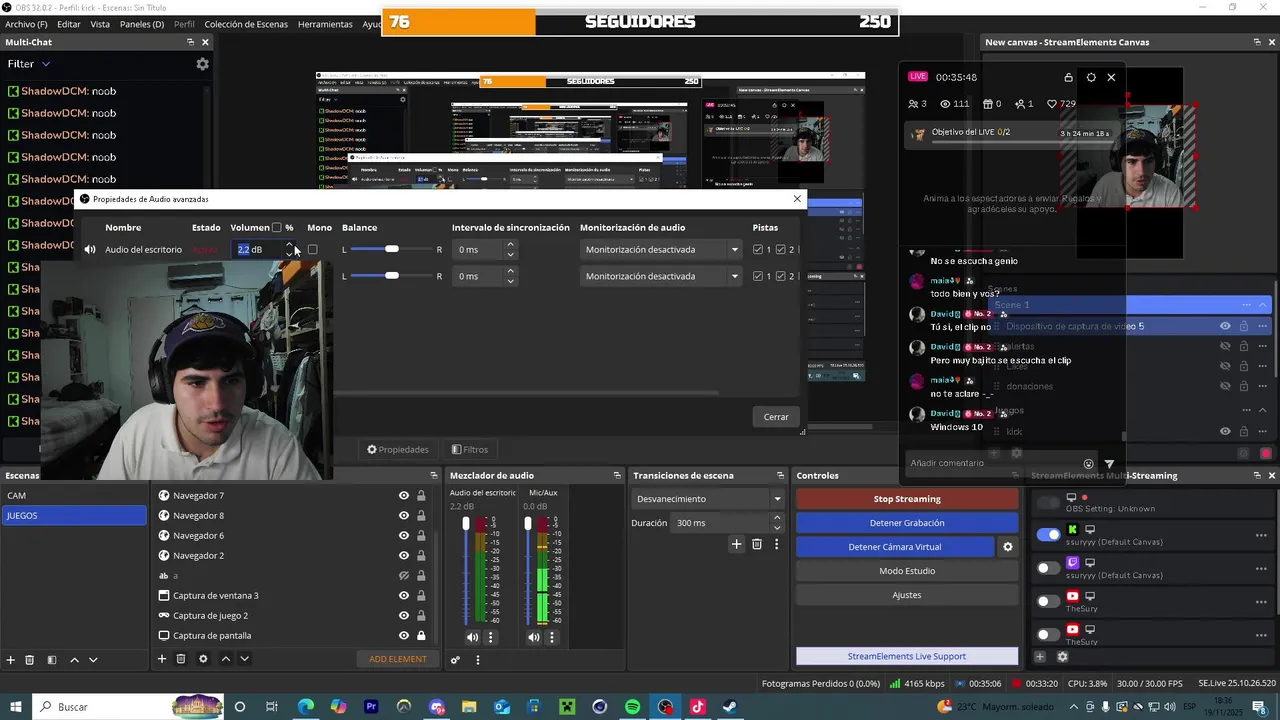This screenshot has width=1280, height=720.
Task: Open monitoring dropdown for Audio del escritorio
Action: 662,250
